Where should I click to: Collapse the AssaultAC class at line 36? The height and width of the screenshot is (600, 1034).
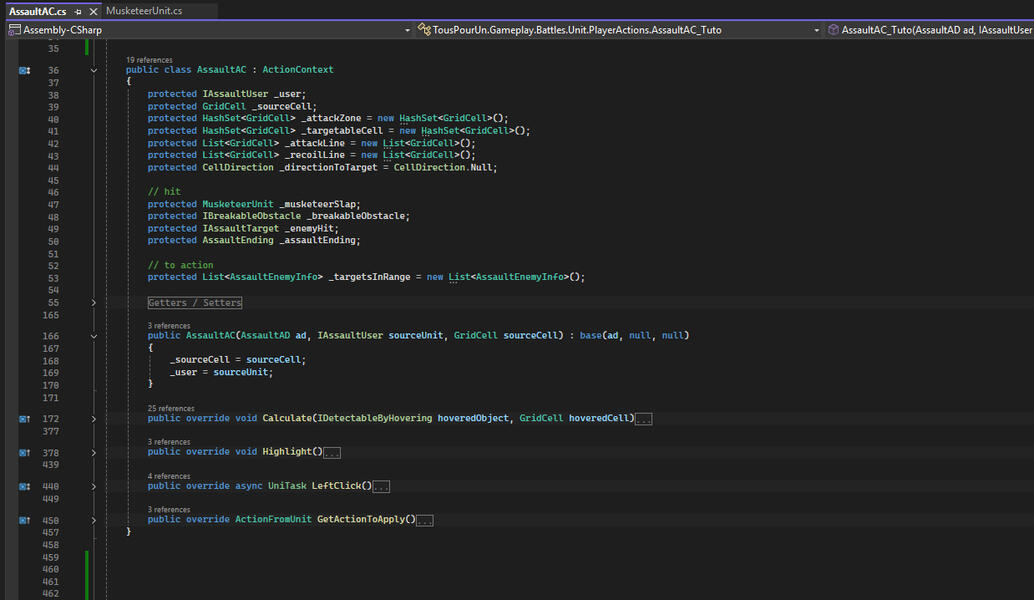94,71
